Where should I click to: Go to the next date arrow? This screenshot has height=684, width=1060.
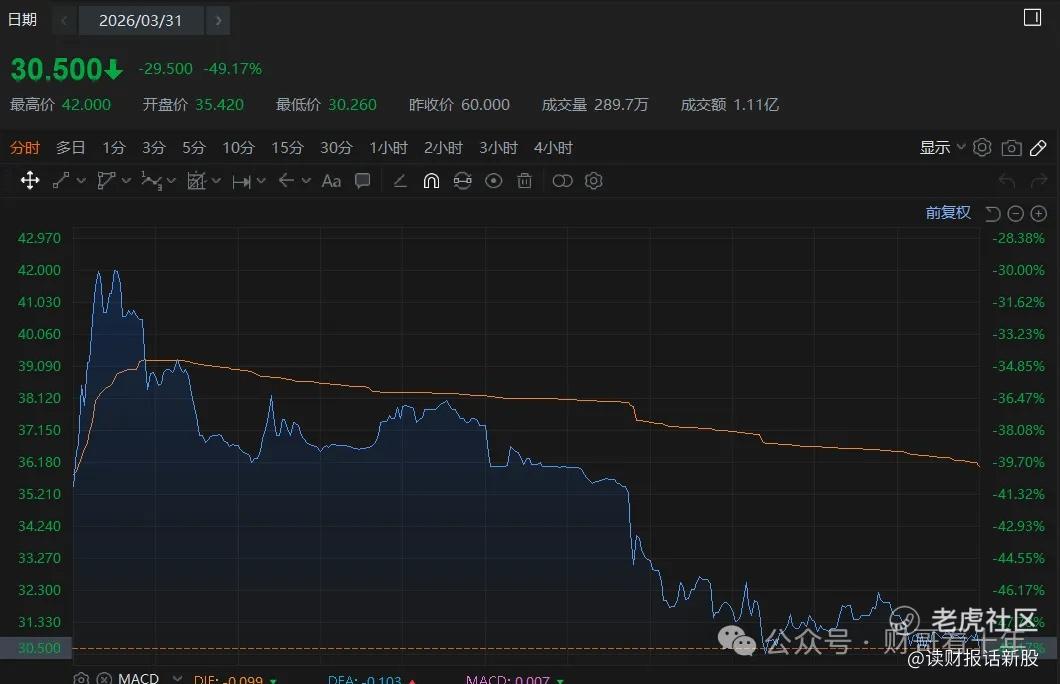point(218,20)
